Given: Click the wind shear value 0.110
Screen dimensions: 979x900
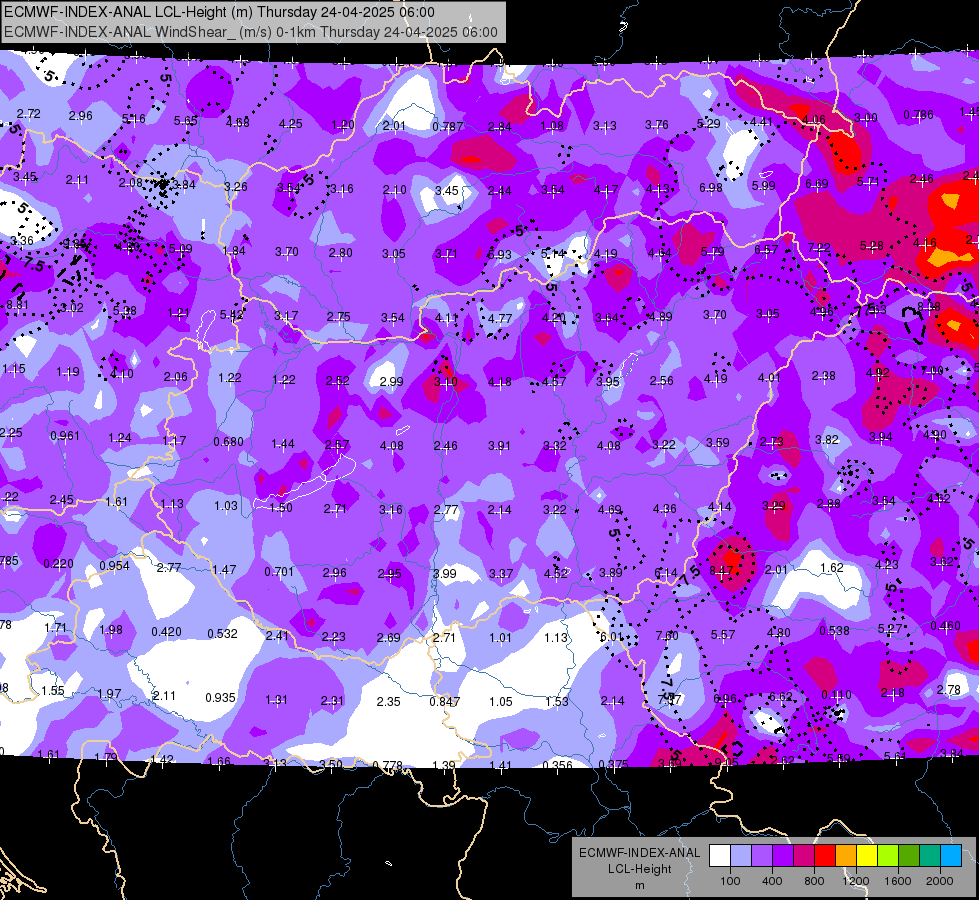Looking at the screenshot, I should [837, 695].
